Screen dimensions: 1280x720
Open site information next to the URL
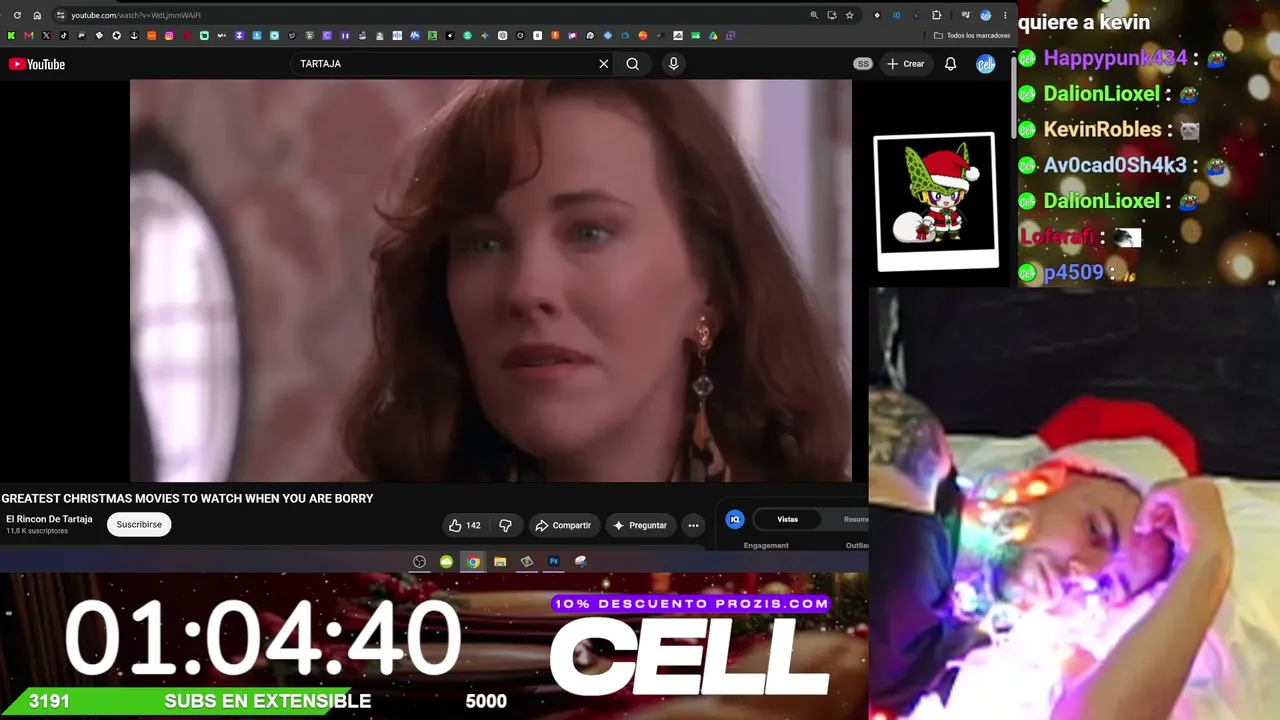[x=61, y=15]
